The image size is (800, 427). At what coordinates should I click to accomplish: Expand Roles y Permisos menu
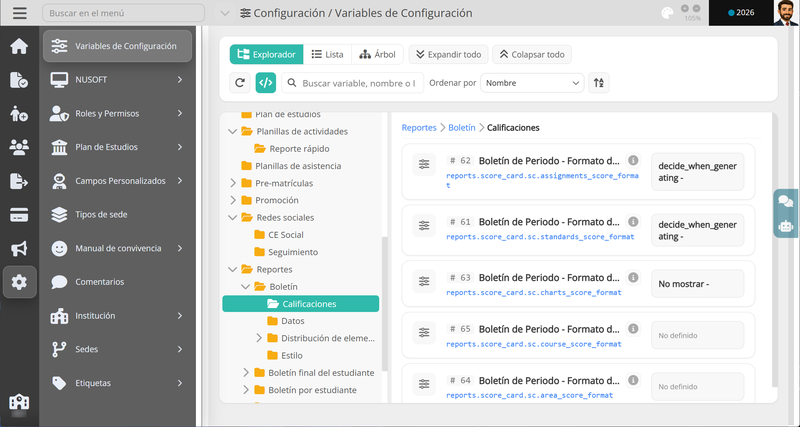[x=117, y=113]
